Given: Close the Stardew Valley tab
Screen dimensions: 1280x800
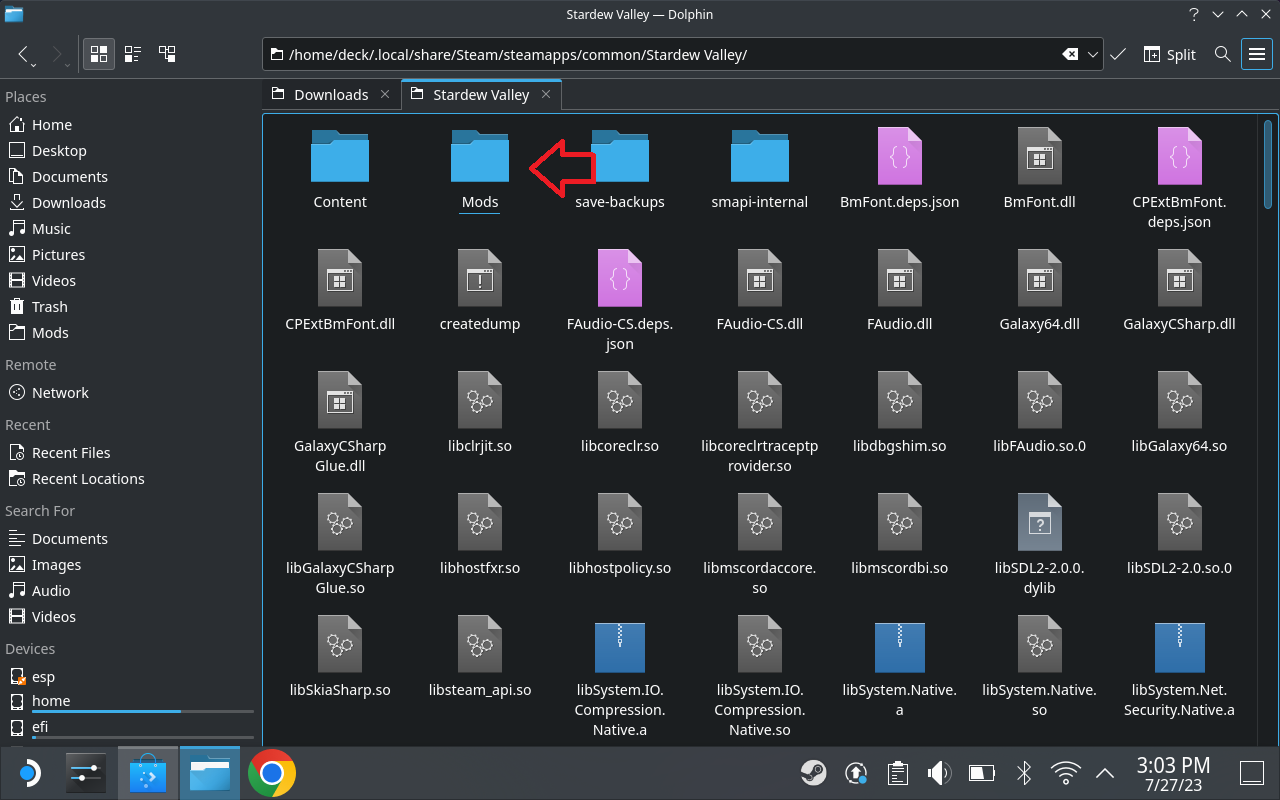Looking at the screenshot, I should (x=546, y=95).
